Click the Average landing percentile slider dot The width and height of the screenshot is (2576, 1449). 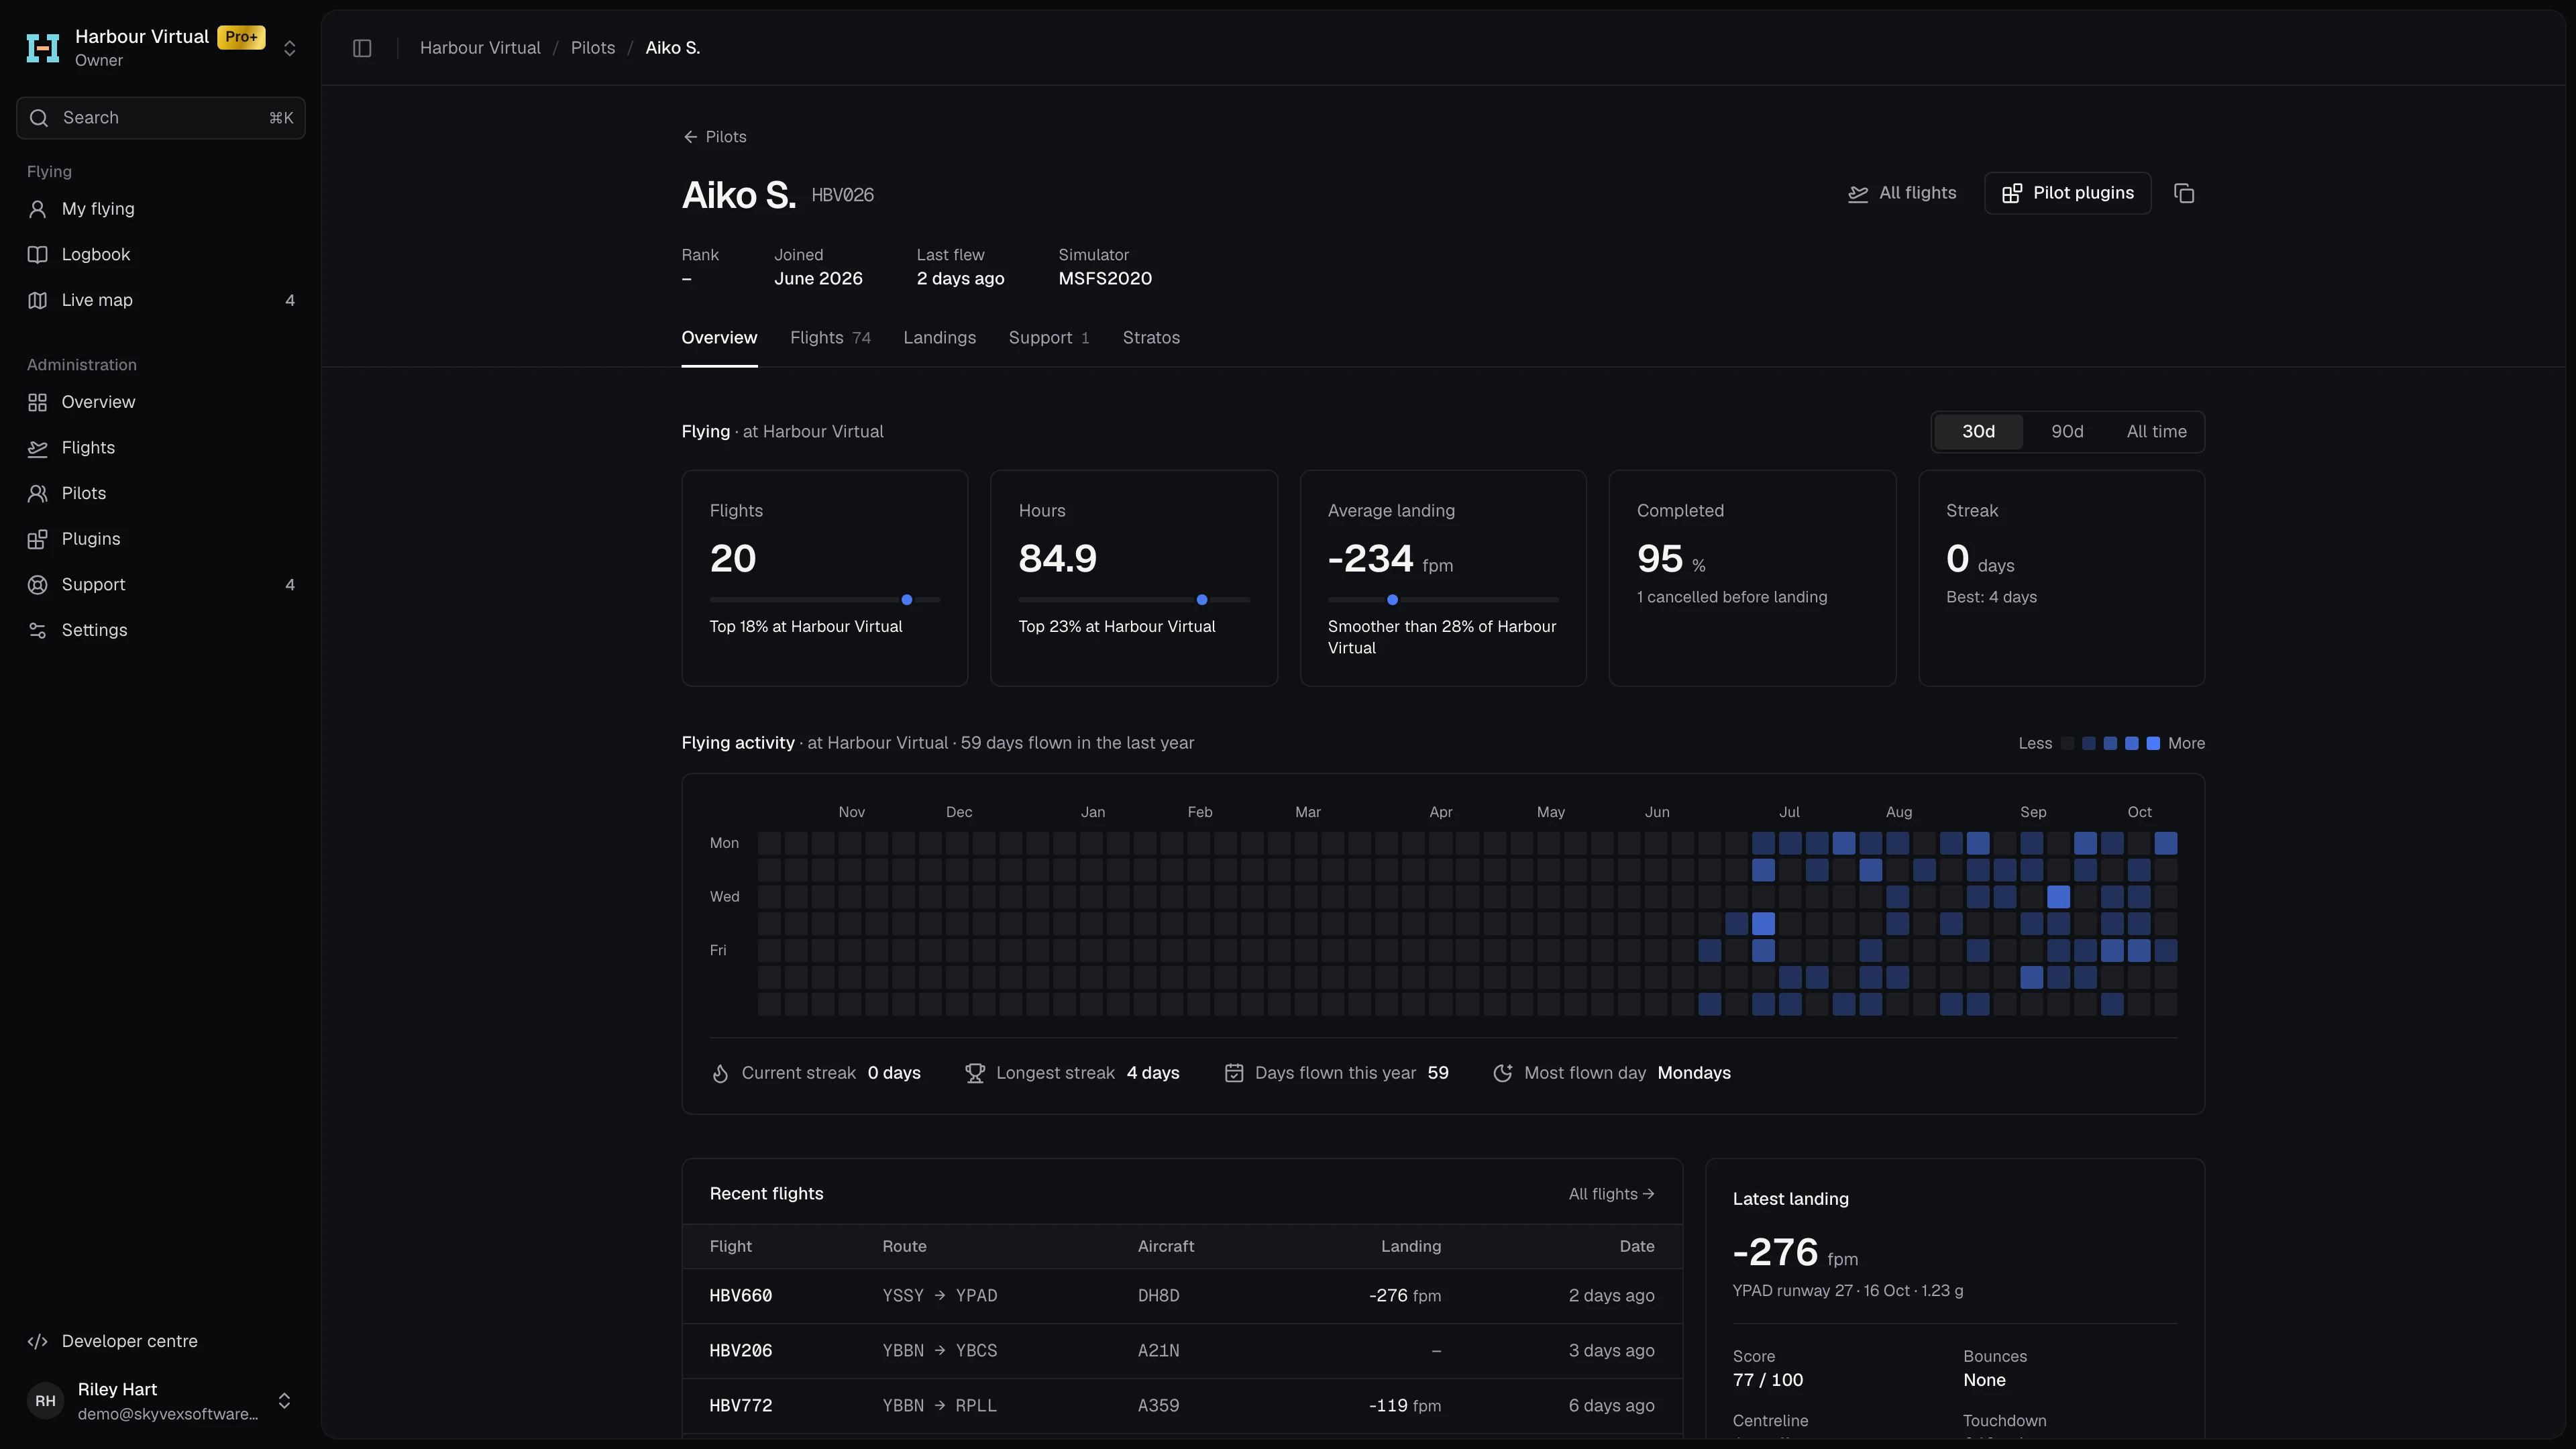[x=1392, y=600]
